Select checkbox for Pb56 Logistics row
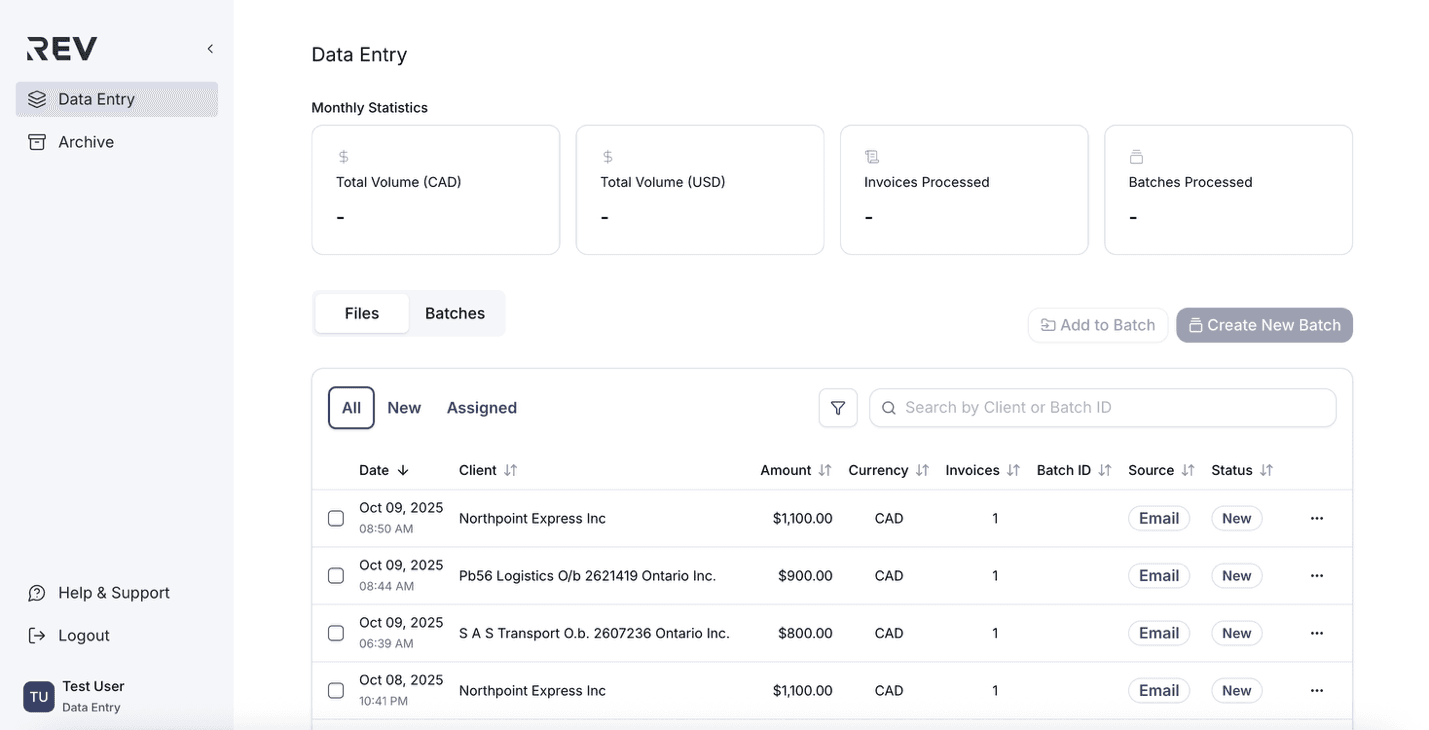Screen dimensions: 1429x730 click(336, 576)
